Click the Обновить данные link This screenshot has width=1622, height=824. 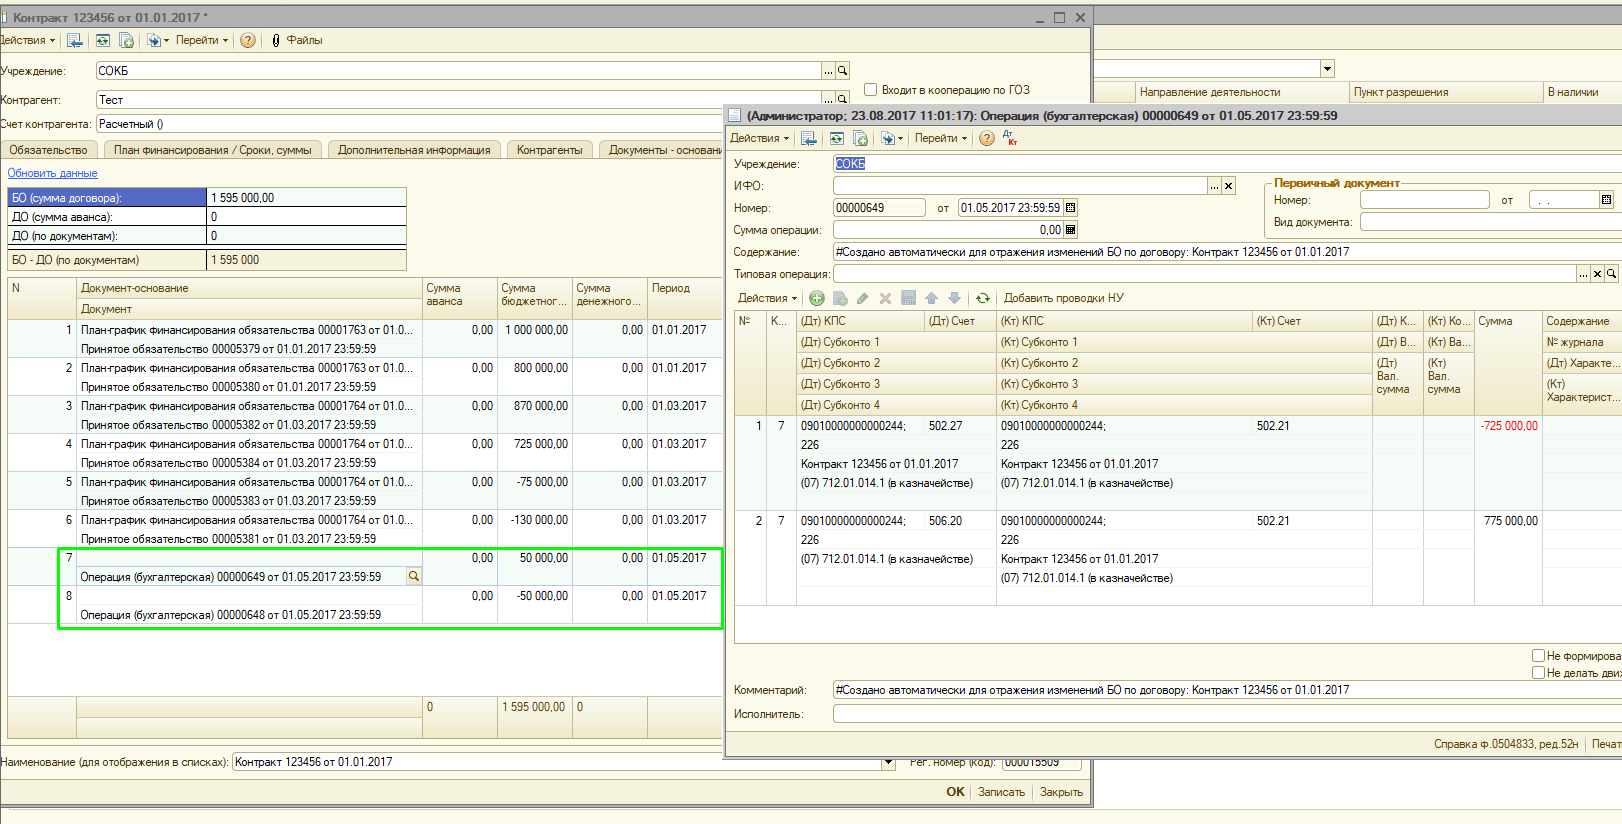pos(52,173)
